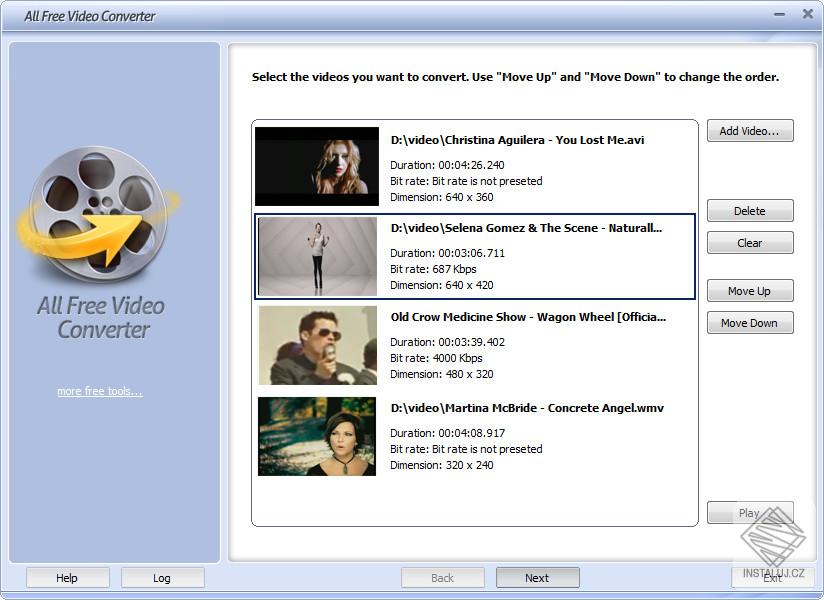The image size is (824, 600).
Task: Click the Add Video button
Action: pyautogui.click(x=750, y=130)
